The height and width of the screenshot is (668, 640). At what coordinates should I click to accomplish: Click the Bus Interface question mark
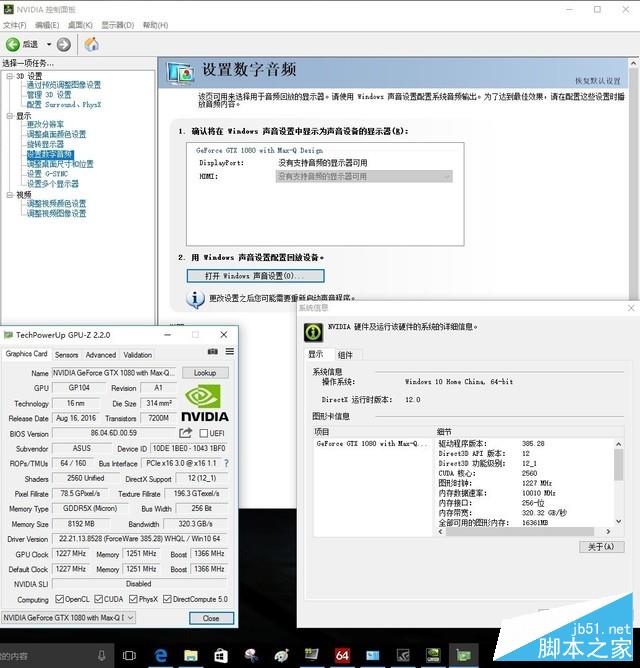(x=226, y=463)
